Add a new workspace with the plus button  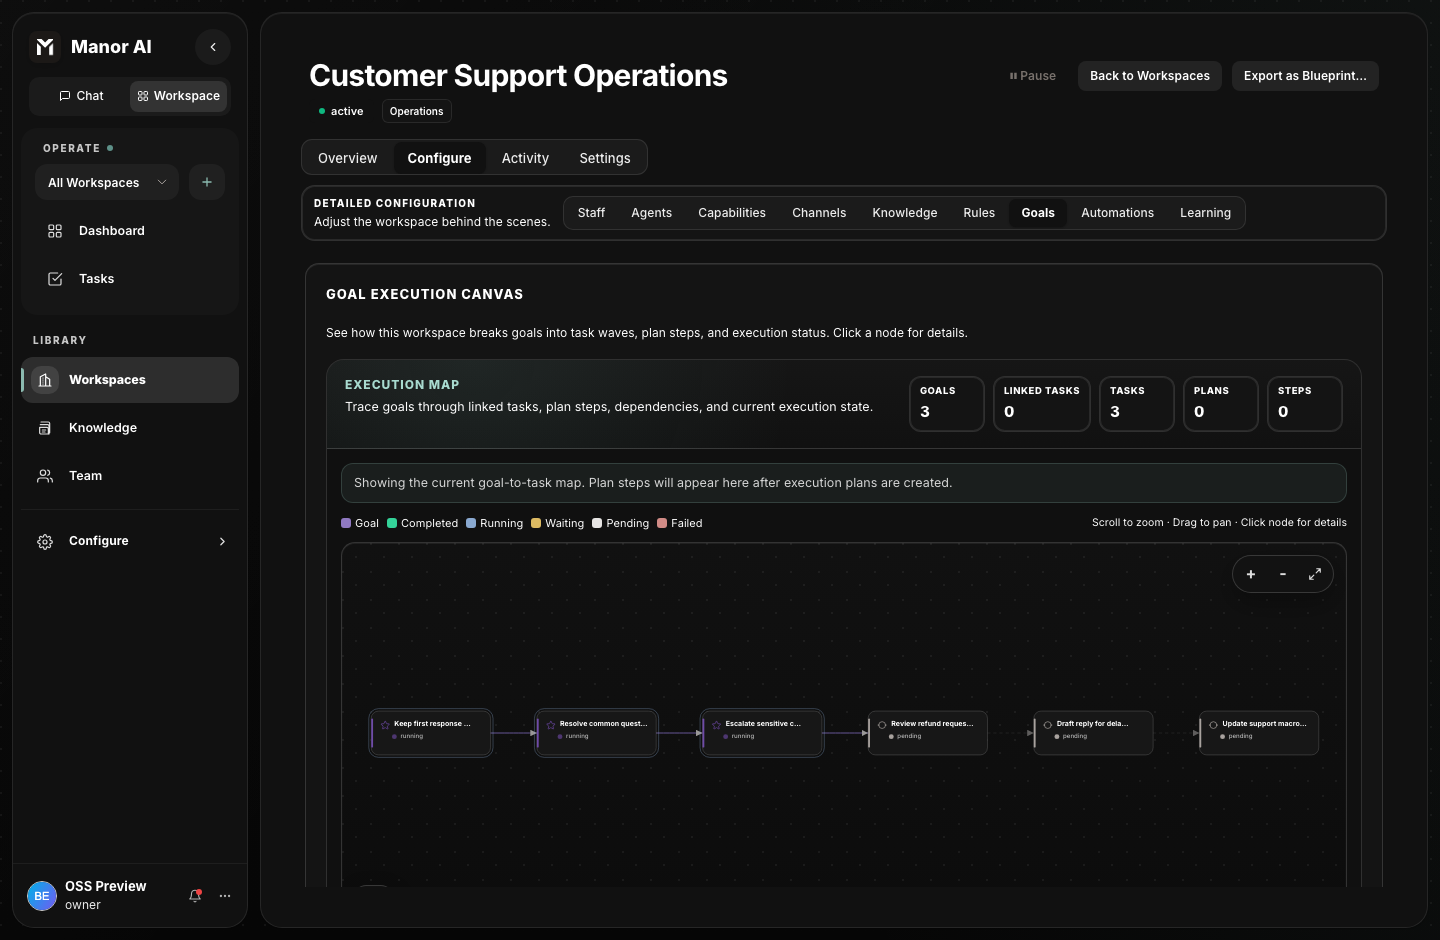click(x=207, y=182)
